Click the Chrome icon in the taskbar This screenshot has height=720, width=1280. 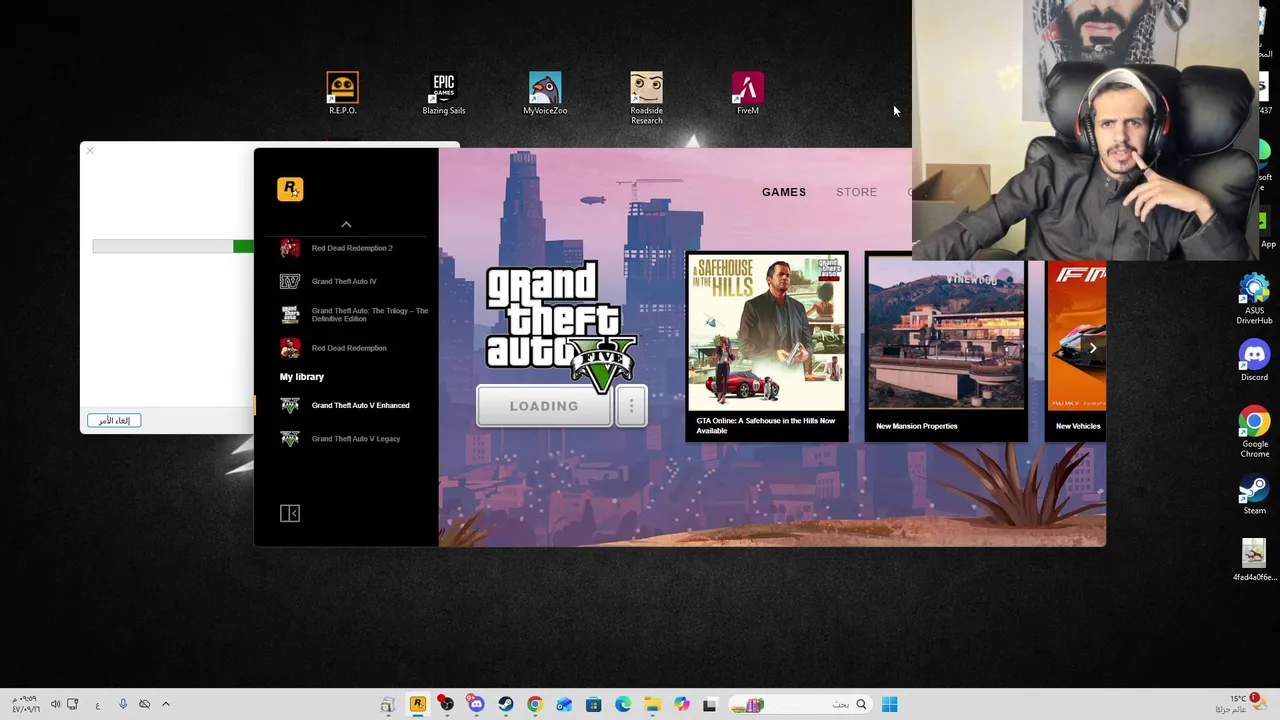pos(535,704)
